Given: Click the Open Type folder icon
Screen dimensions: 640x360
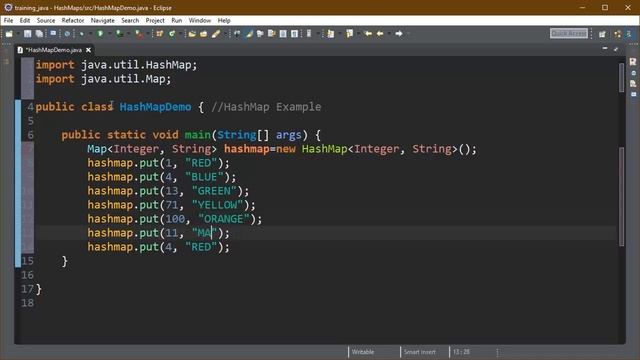Looking at the screenshot, I should tap(192, 34).
